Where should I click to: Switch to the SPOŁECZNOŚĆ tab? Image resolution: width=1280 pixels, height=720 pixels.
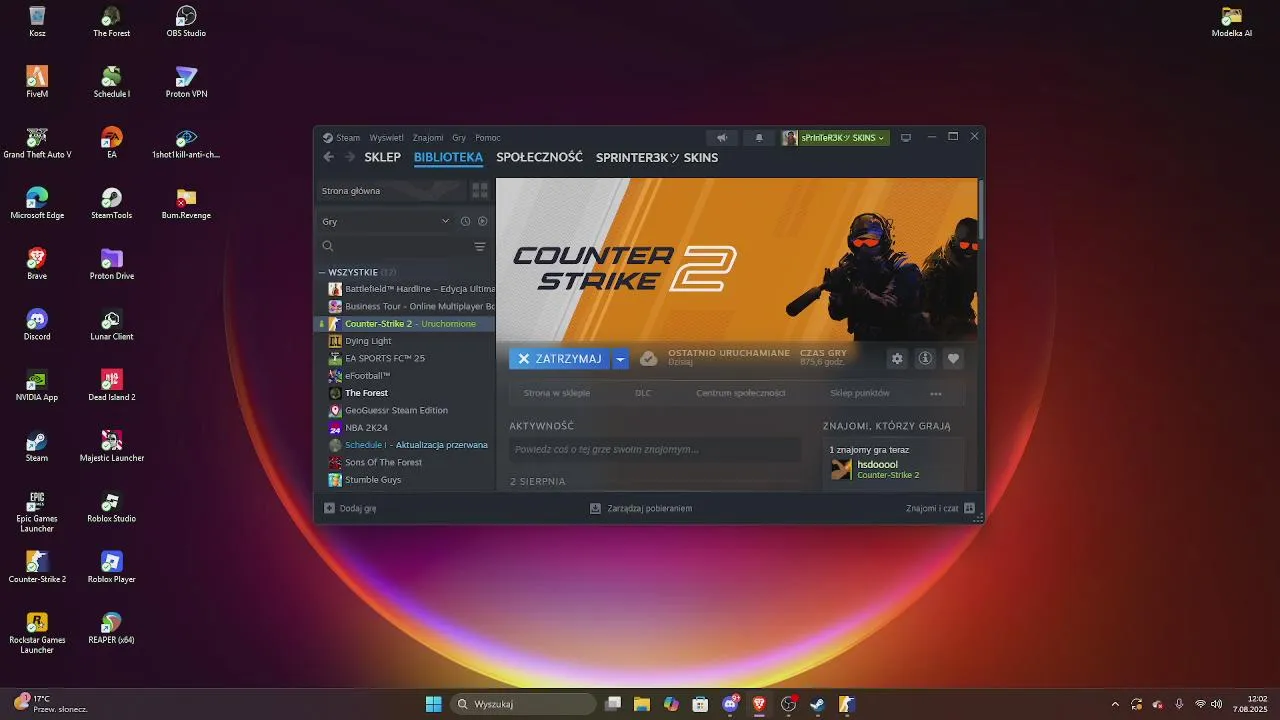(x=539, y=157)
